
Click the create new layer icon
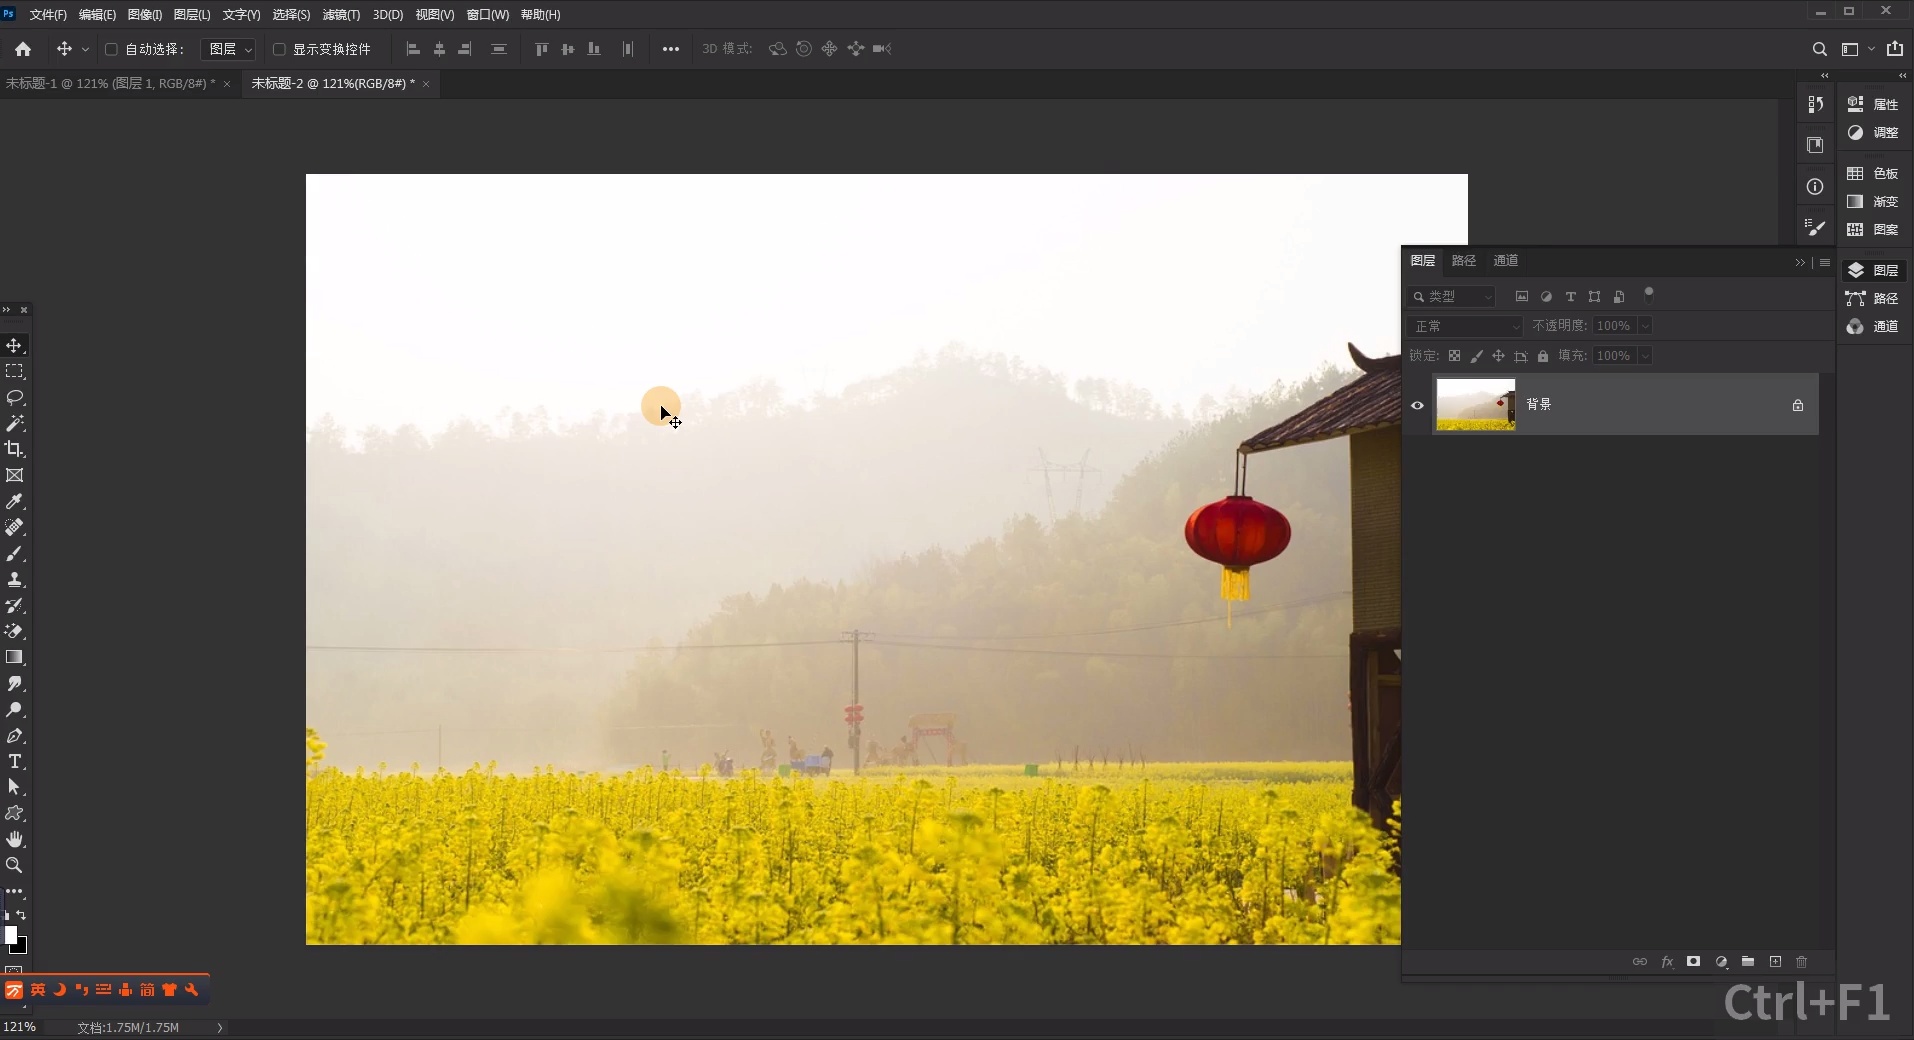pos(1775,961)
